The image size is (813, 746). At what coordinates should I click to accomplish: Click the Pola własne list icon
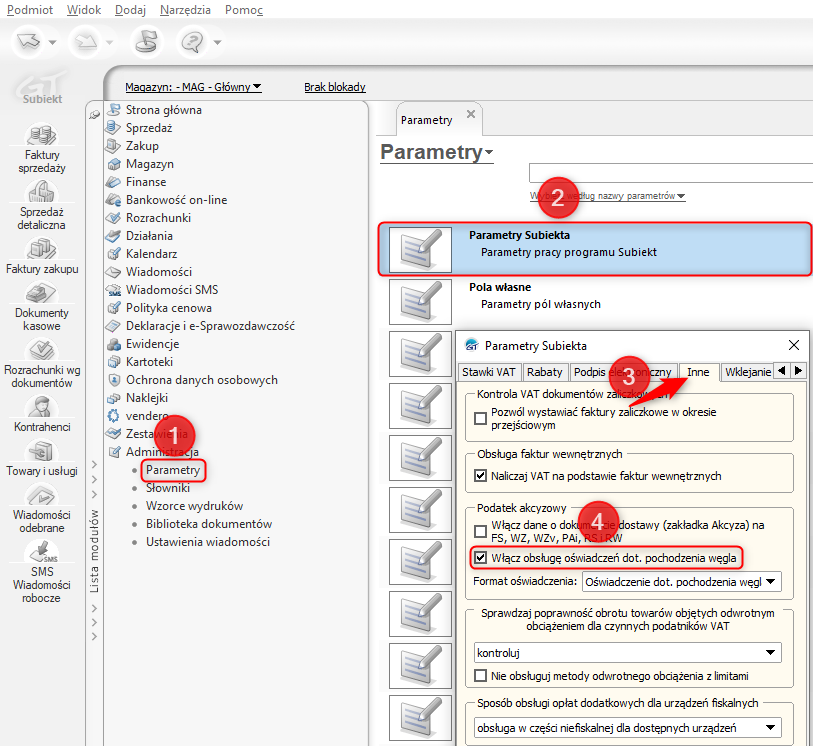420,302
